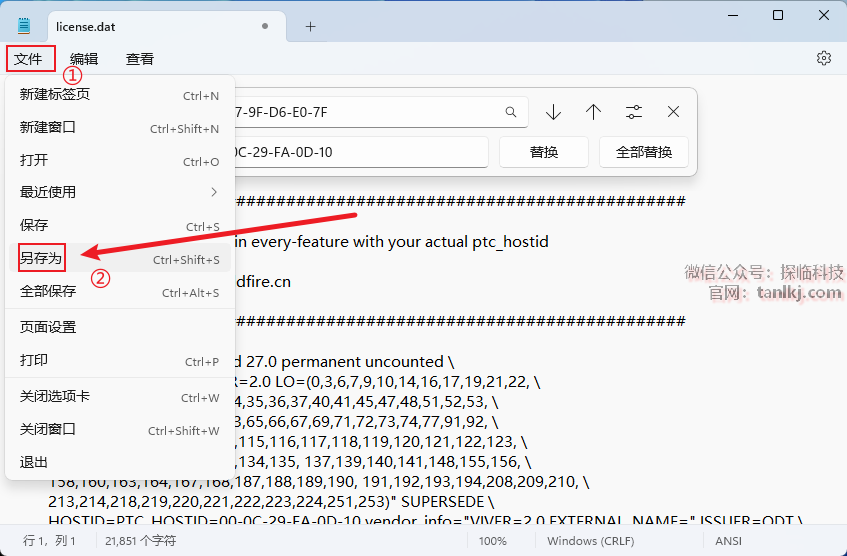The height and width of the screenshot is (556, 847).
Task: Click the replace text input field
Action: 360,152
